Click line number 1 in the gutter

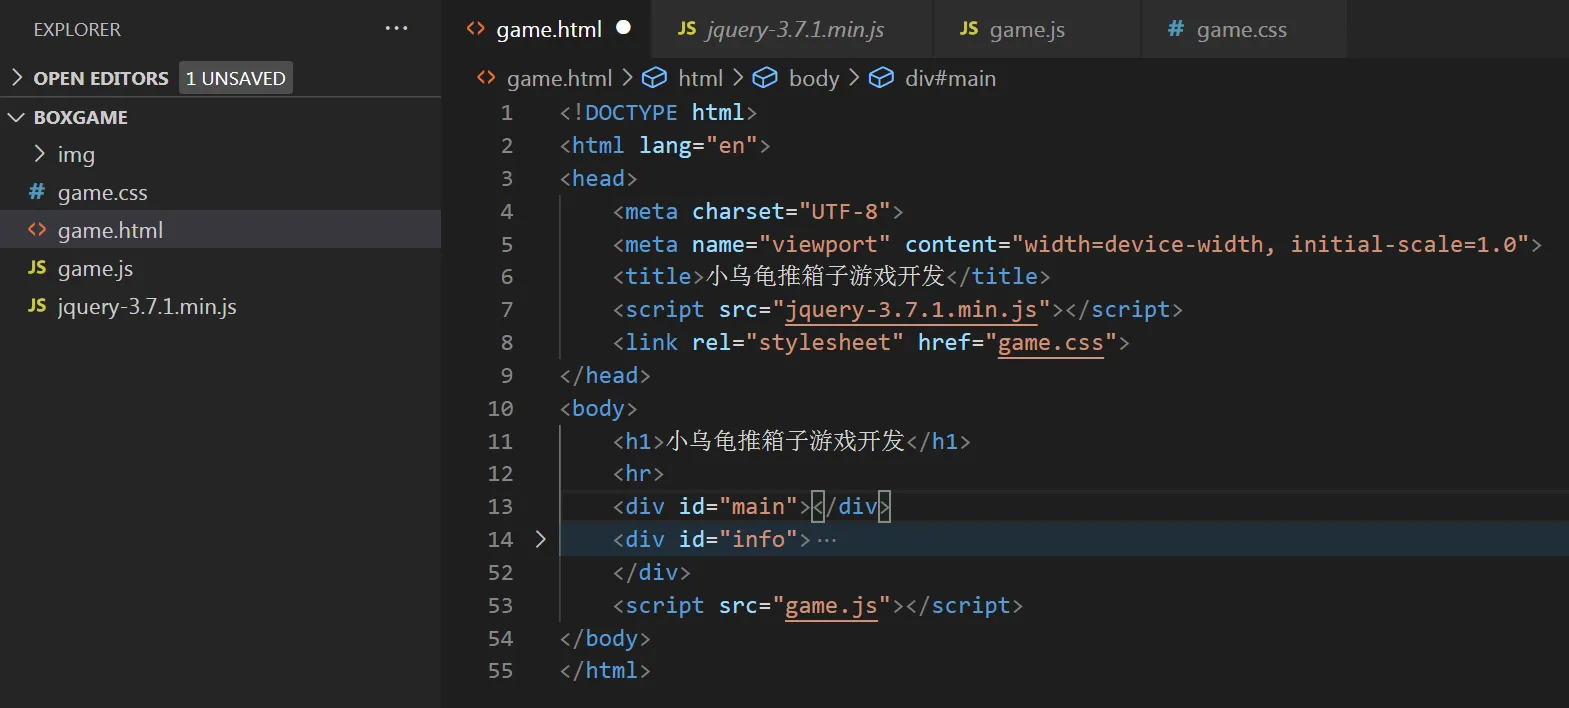[507, 113]
